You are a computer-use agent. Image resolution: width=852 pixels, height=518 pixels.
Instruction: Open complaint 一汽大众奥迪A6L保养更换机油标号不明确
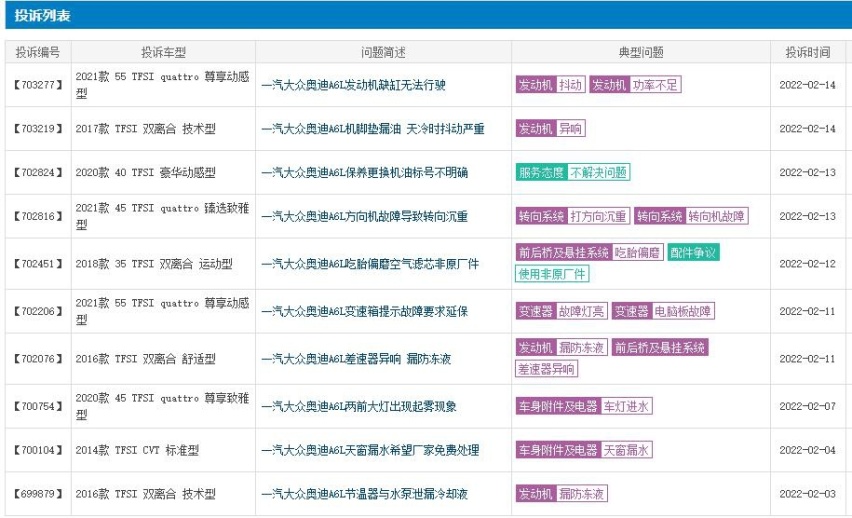coord(365,173)
